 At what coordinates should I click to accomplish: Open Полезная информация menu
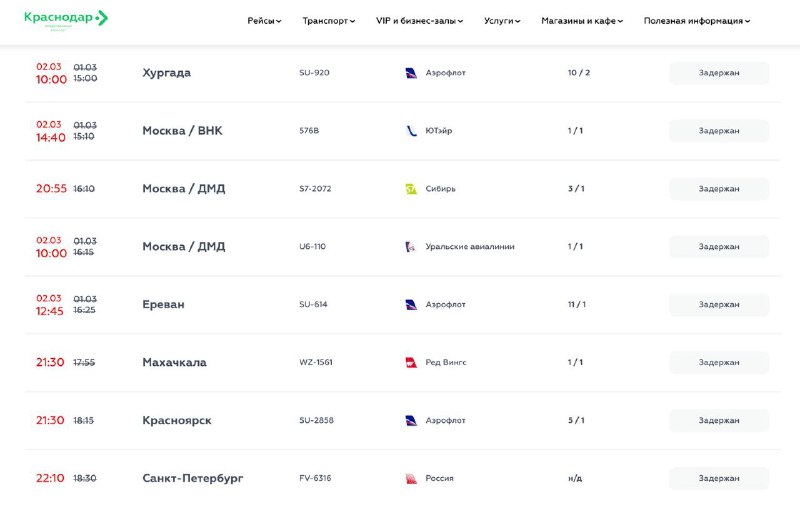697,21
